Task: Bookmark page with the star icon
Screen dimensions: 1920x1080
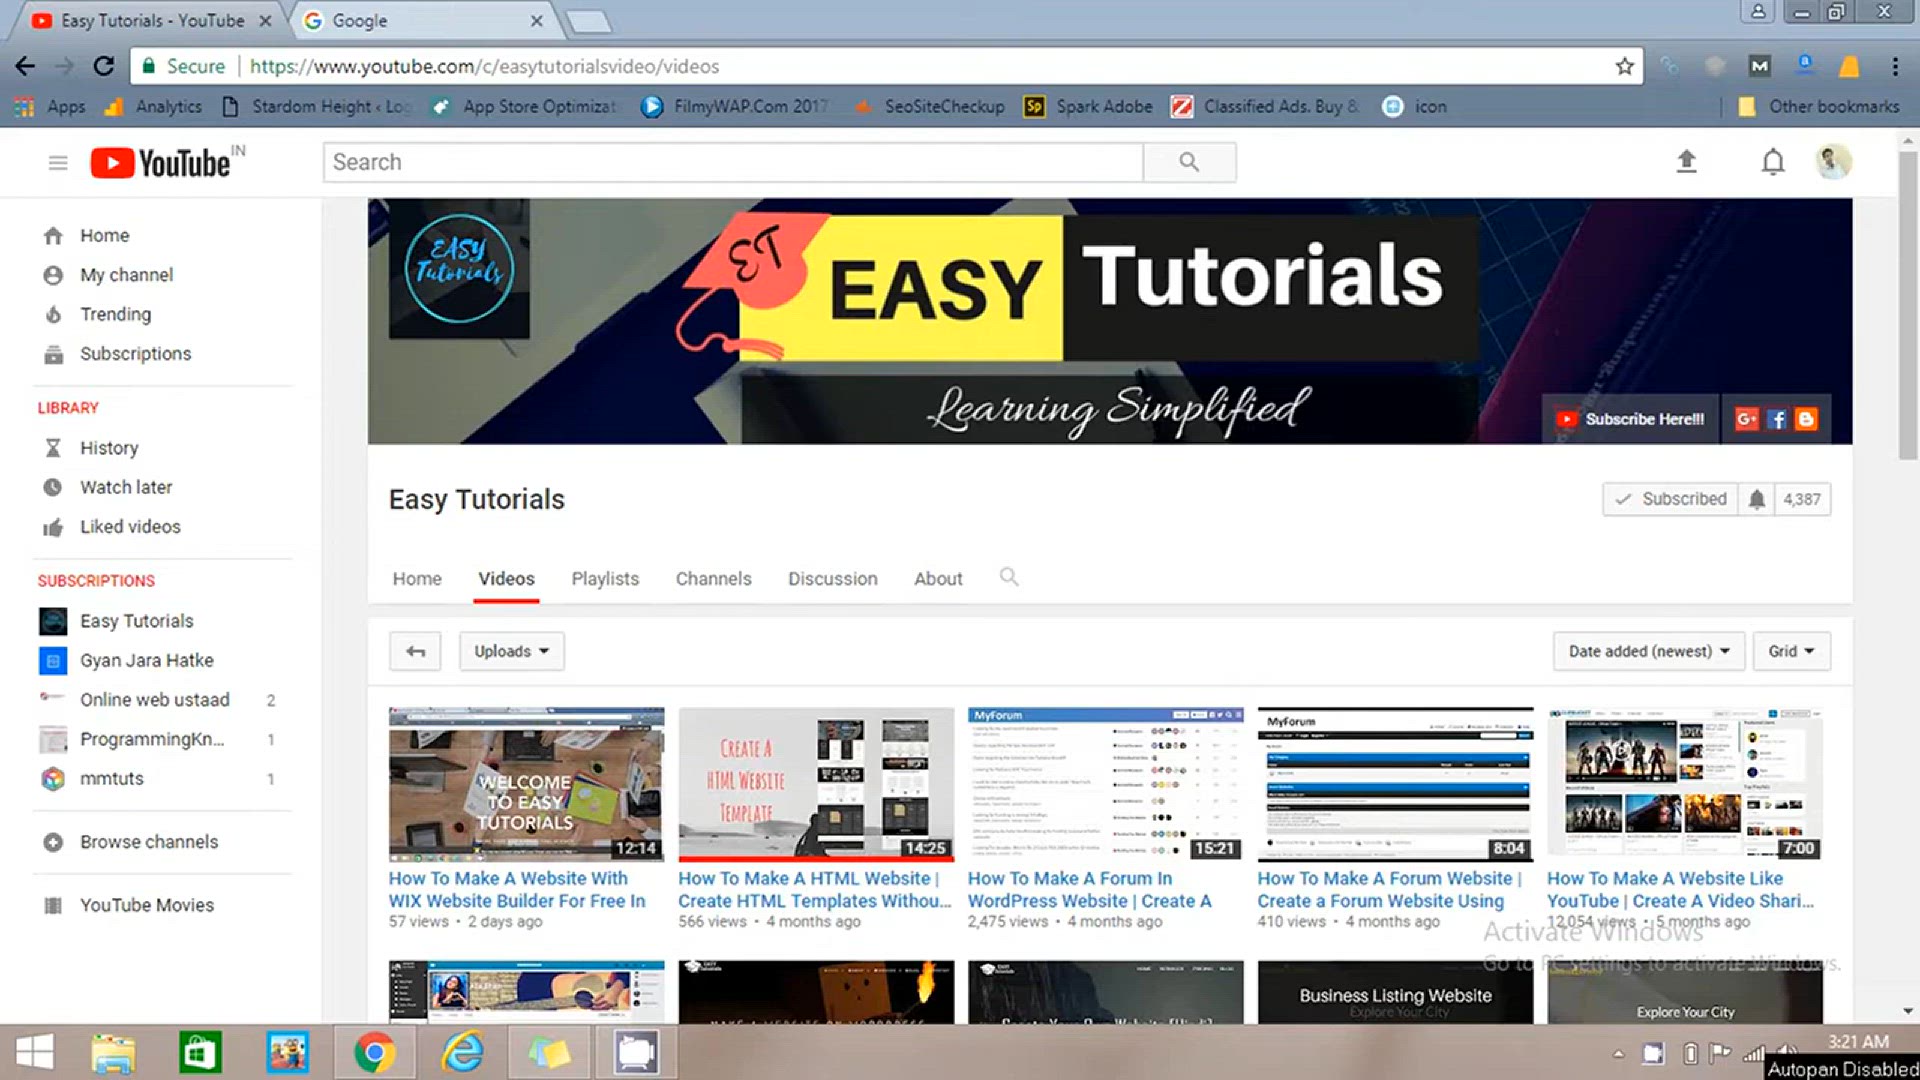Action: click(1624, 66)
